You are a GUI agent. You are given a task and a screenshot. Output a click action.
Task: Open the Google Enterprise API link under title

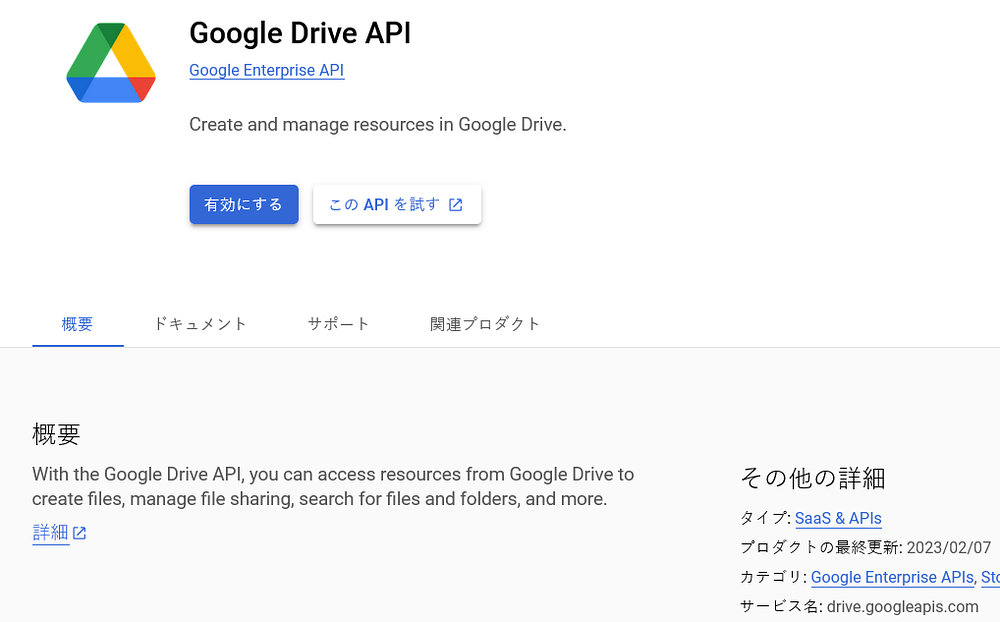click(267, 70)
